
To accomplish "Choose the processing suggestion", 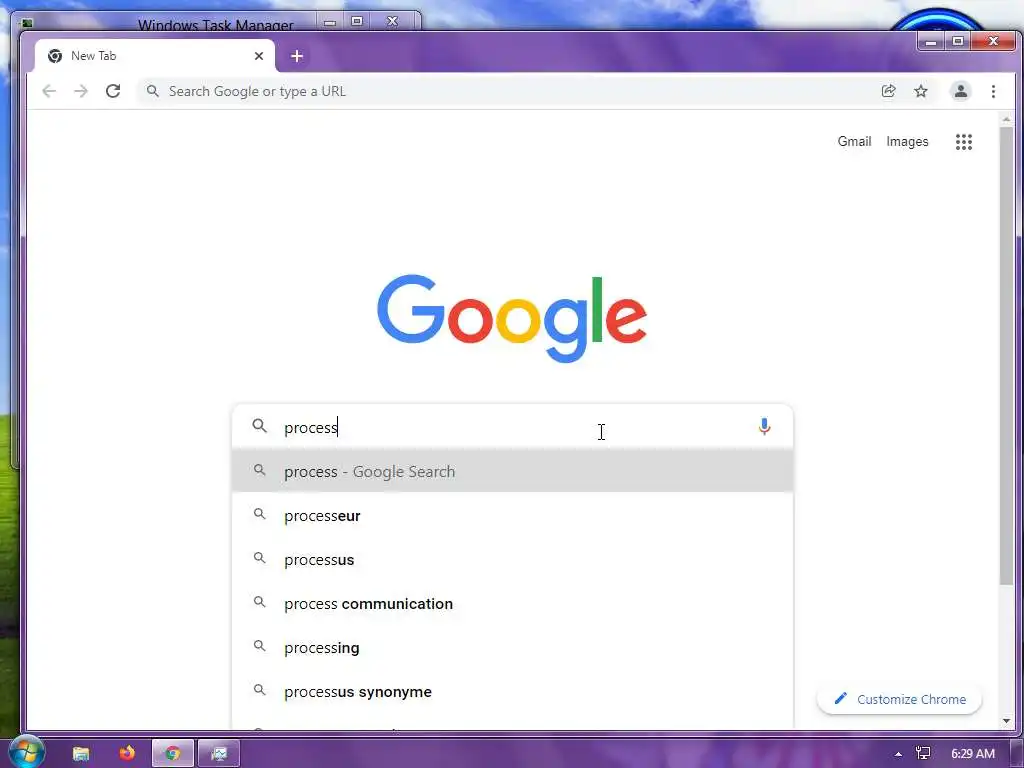I will (513, 648).
